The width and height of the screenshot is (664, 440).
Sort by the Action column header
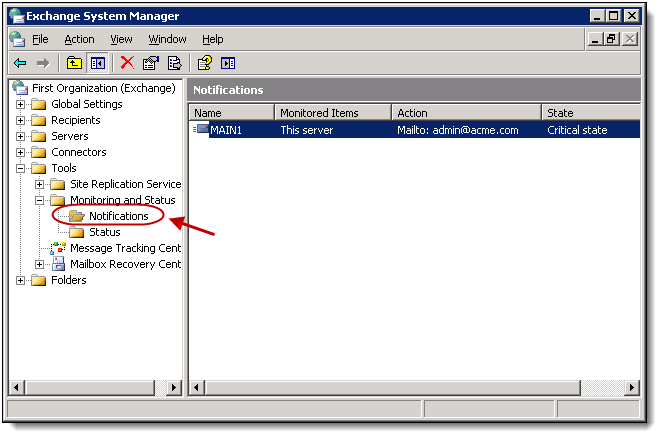[x=467, y=113]
